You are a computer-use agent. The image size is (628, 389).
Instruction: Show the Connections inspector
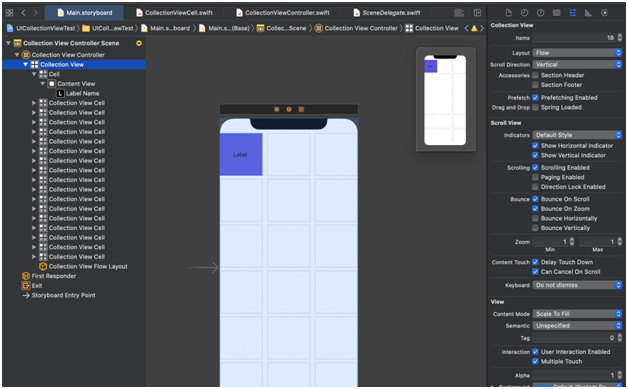coord(605,13)
